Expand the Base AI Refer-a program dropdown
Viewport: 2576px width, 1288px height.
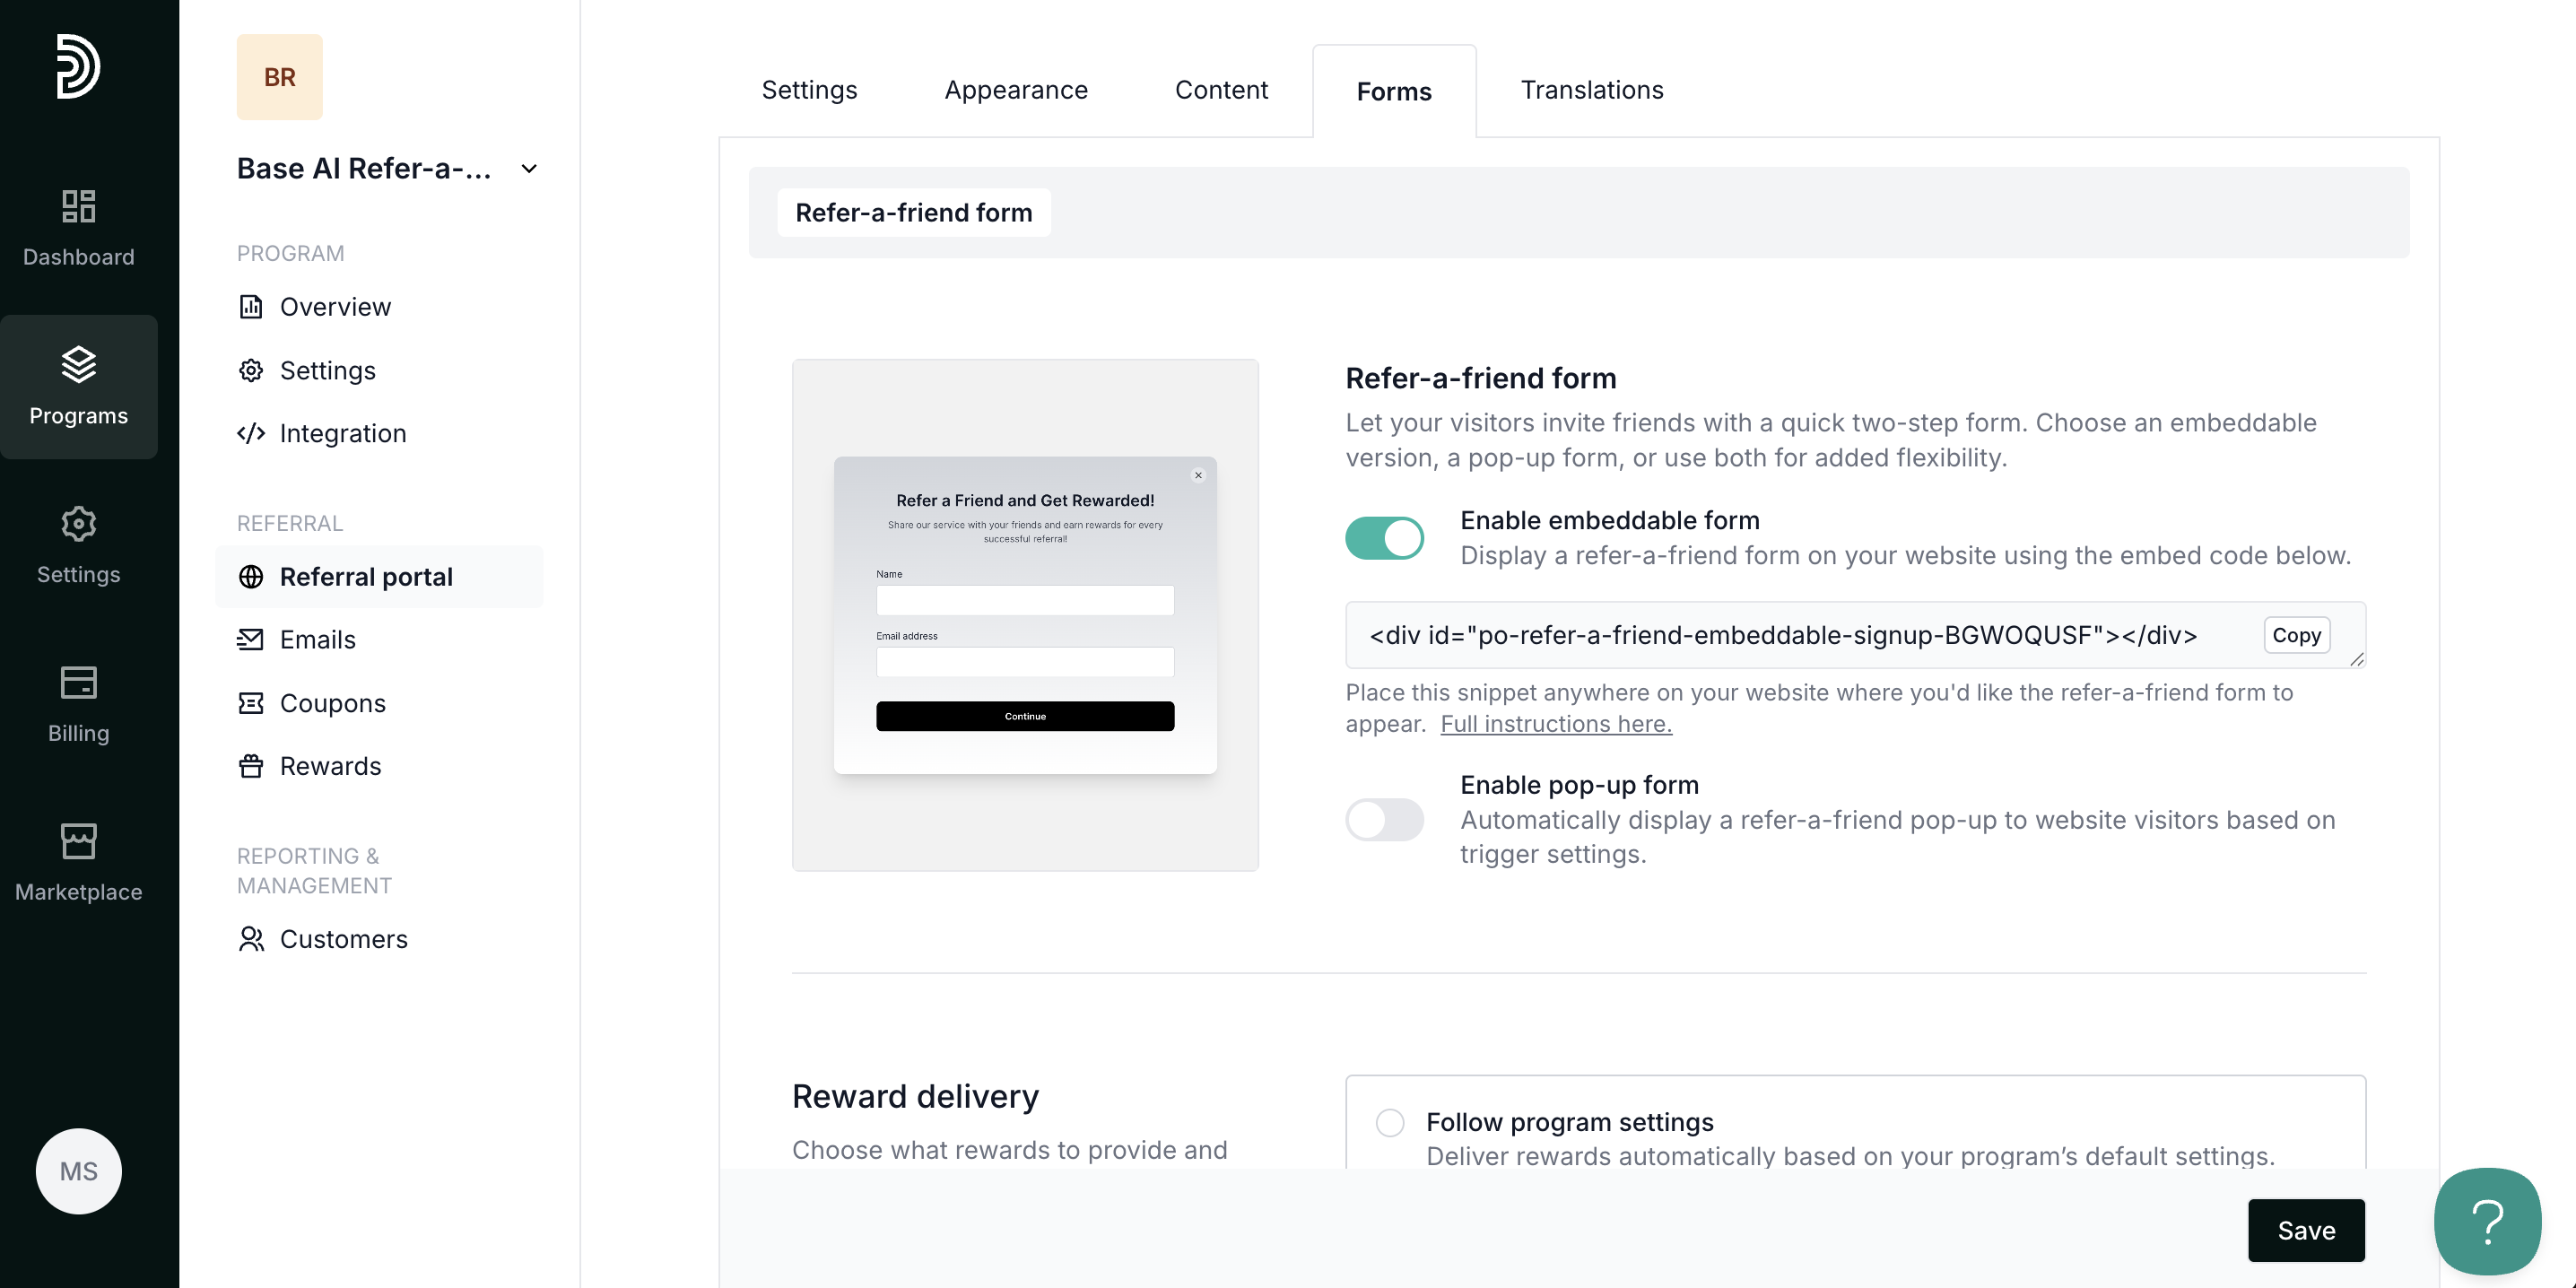(529, 169)
